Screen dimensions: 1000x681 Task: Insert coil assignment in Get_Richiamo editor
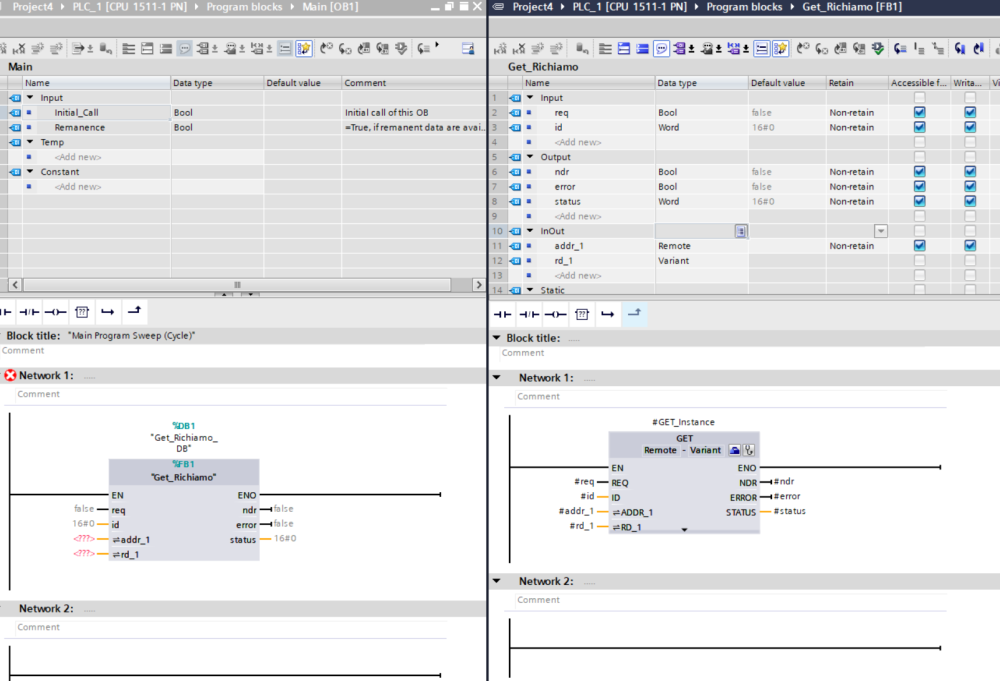click(x=555, y=315)
